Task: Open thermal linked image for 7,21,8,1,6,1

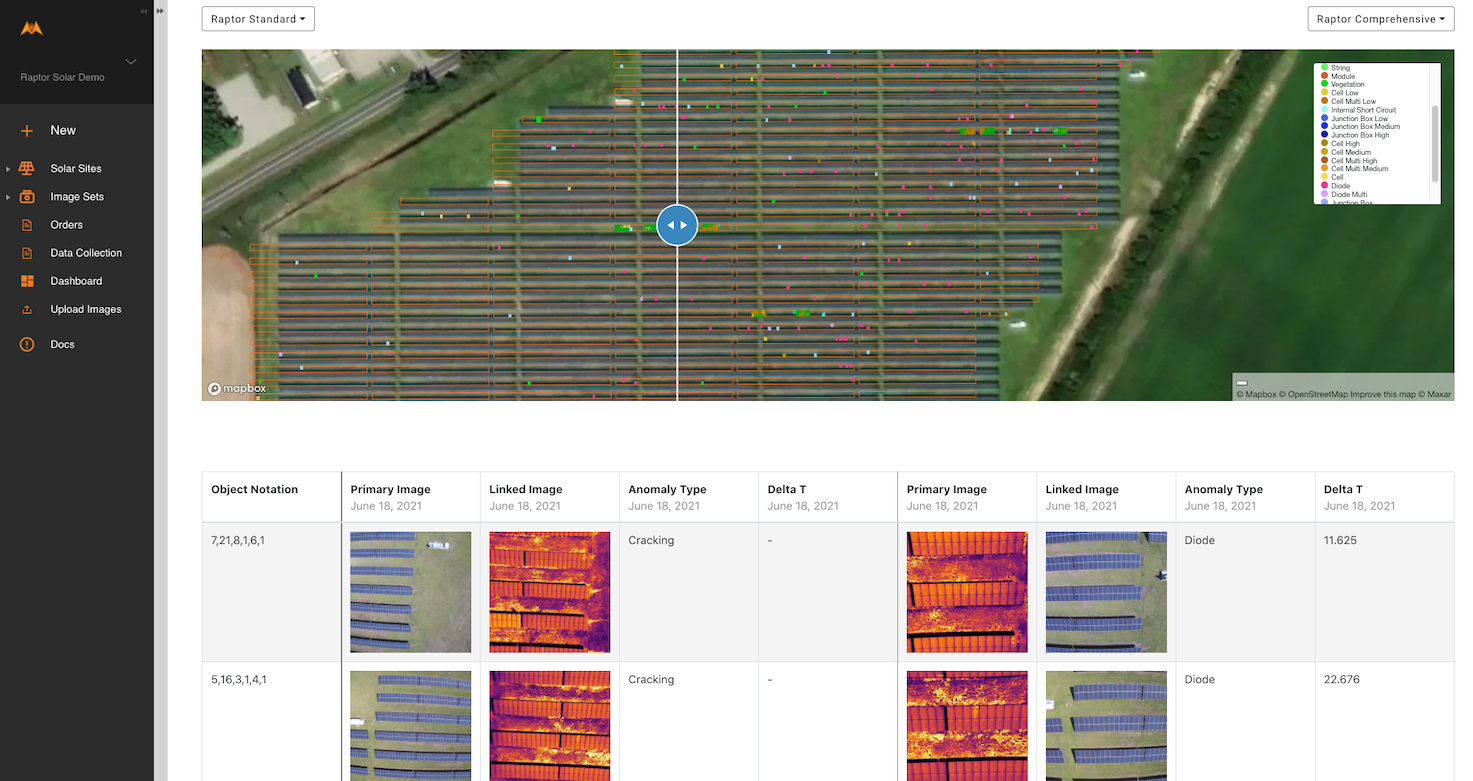Action: pos(549,592)
